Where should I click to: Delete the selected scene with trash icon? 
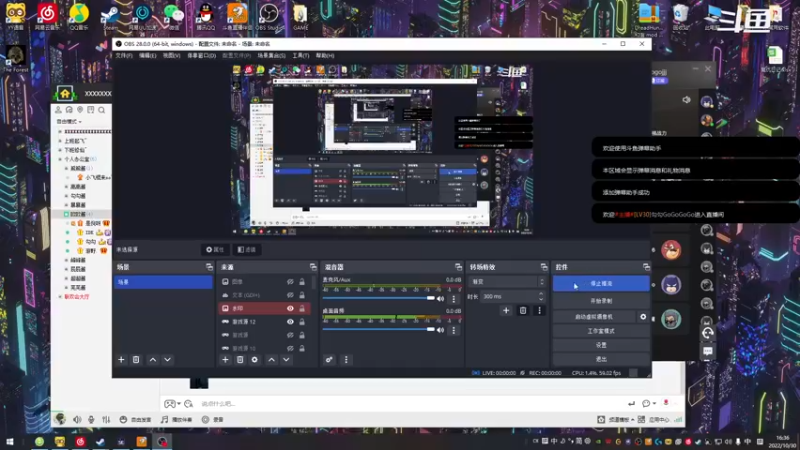click(x=136, y=360)
